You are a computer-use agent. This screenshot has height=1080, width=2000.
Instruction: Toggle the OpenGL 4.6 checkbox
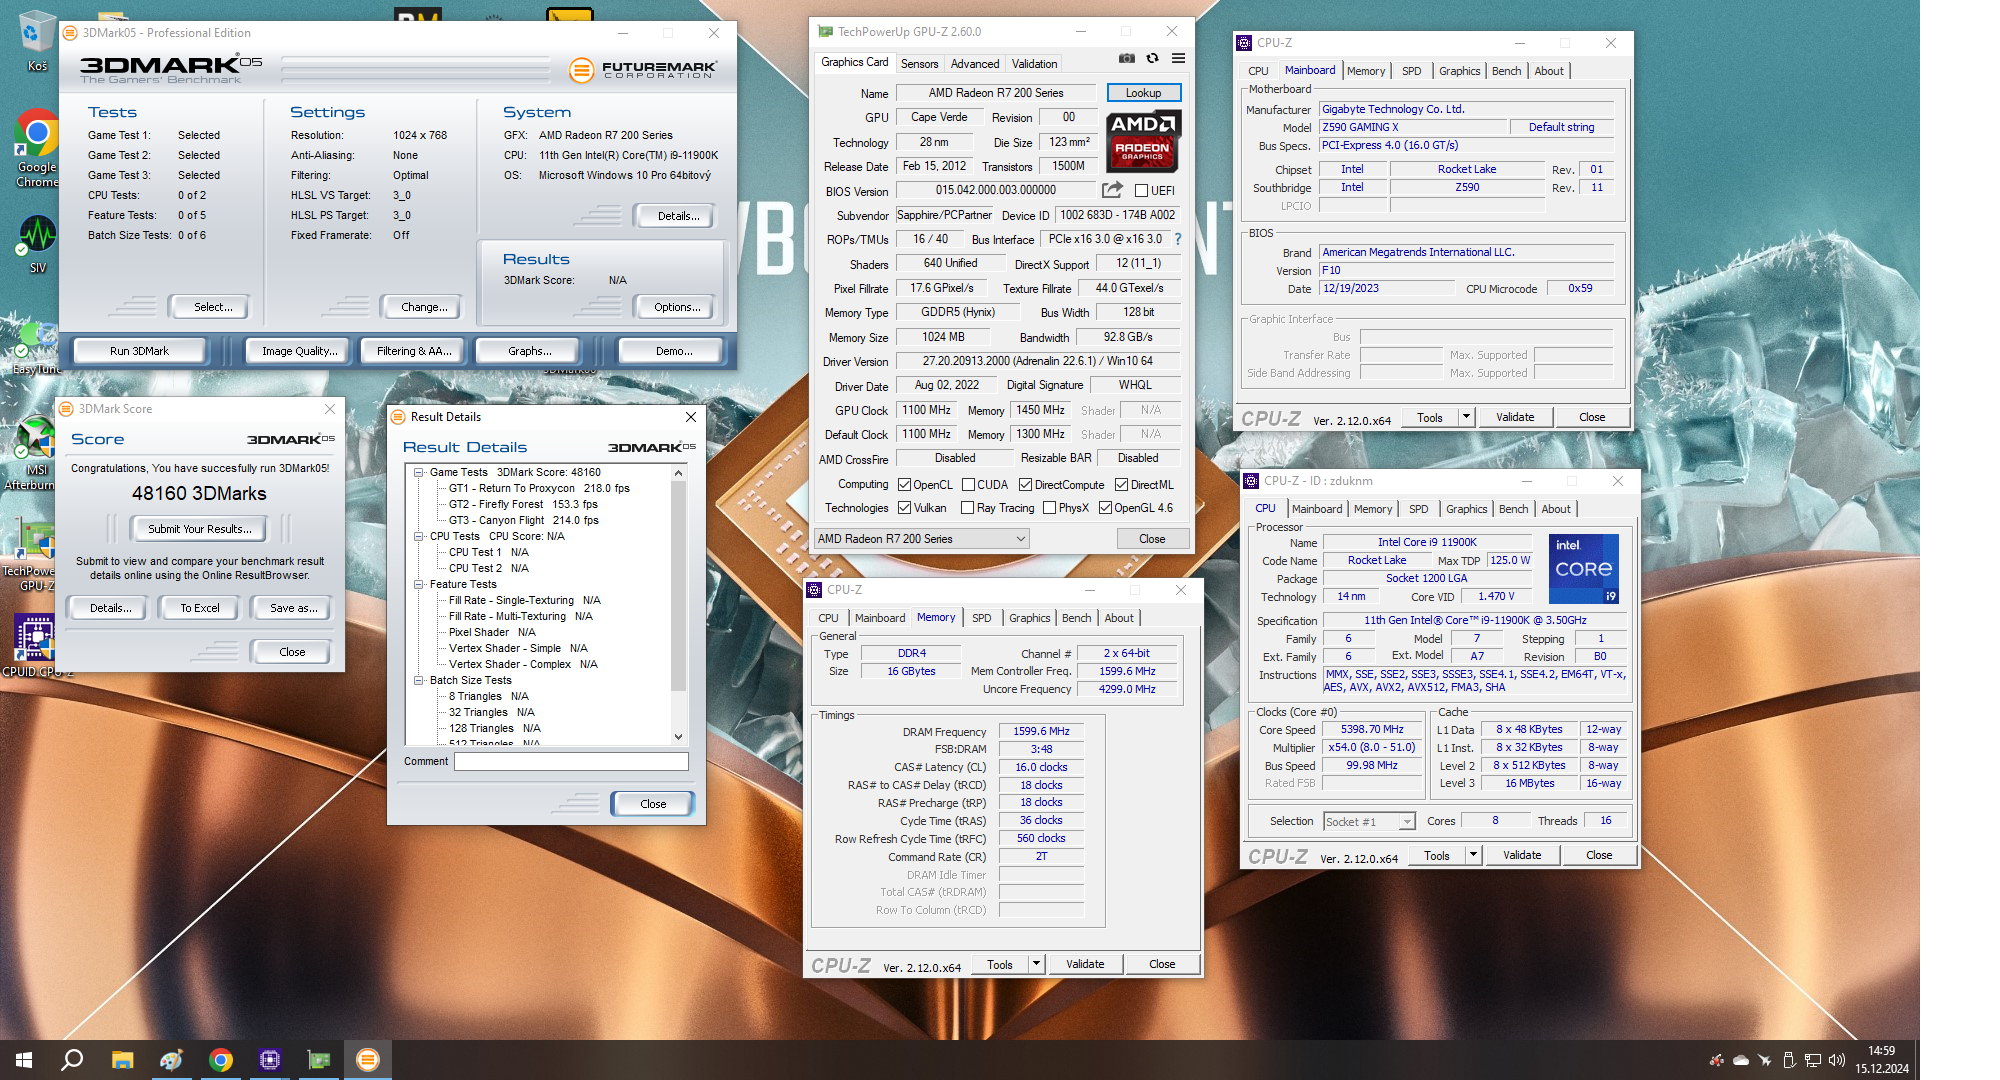tap(1105, 508)
